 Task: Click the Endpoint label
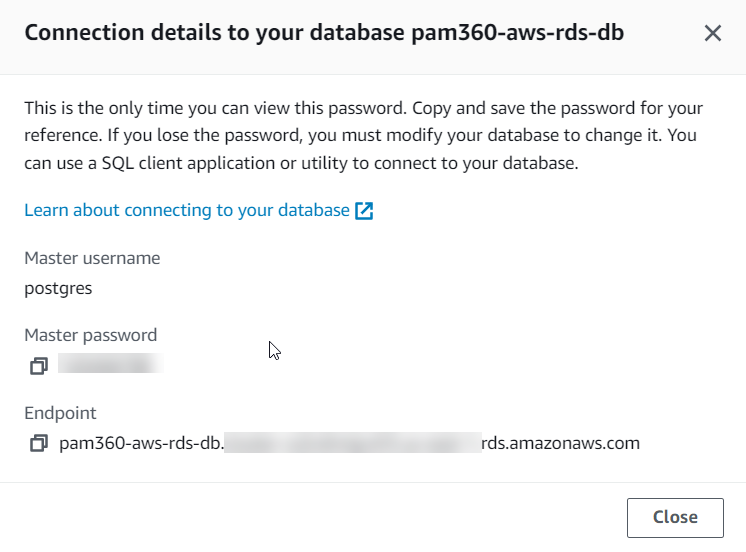60,412
